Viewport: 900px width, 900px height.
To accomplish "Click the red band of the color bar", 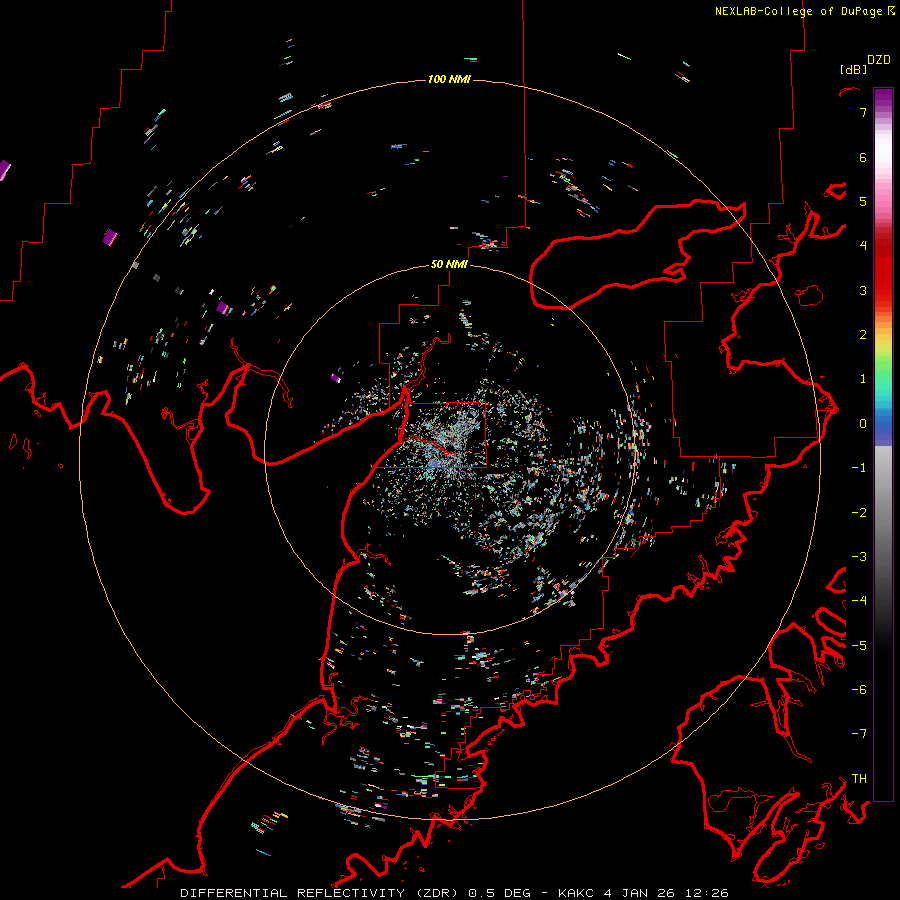I will pyautogui.click(x=883, y=273).
